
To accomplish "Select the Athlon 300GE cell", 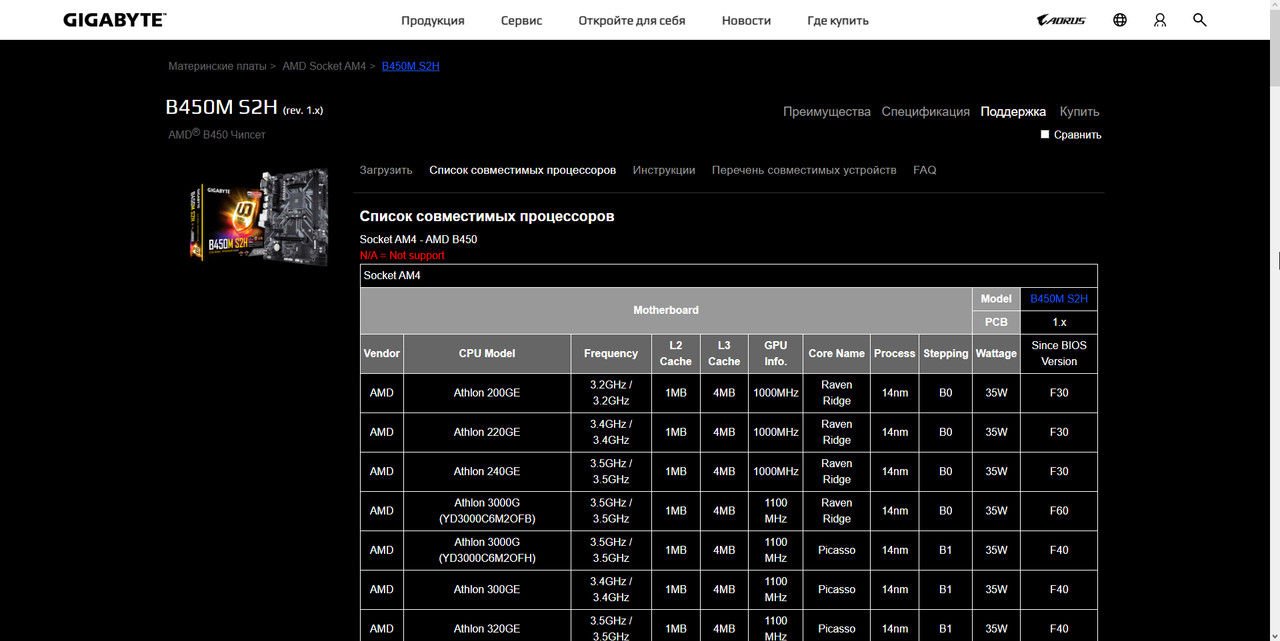I will pyautogui.click(x=487, y=589).
